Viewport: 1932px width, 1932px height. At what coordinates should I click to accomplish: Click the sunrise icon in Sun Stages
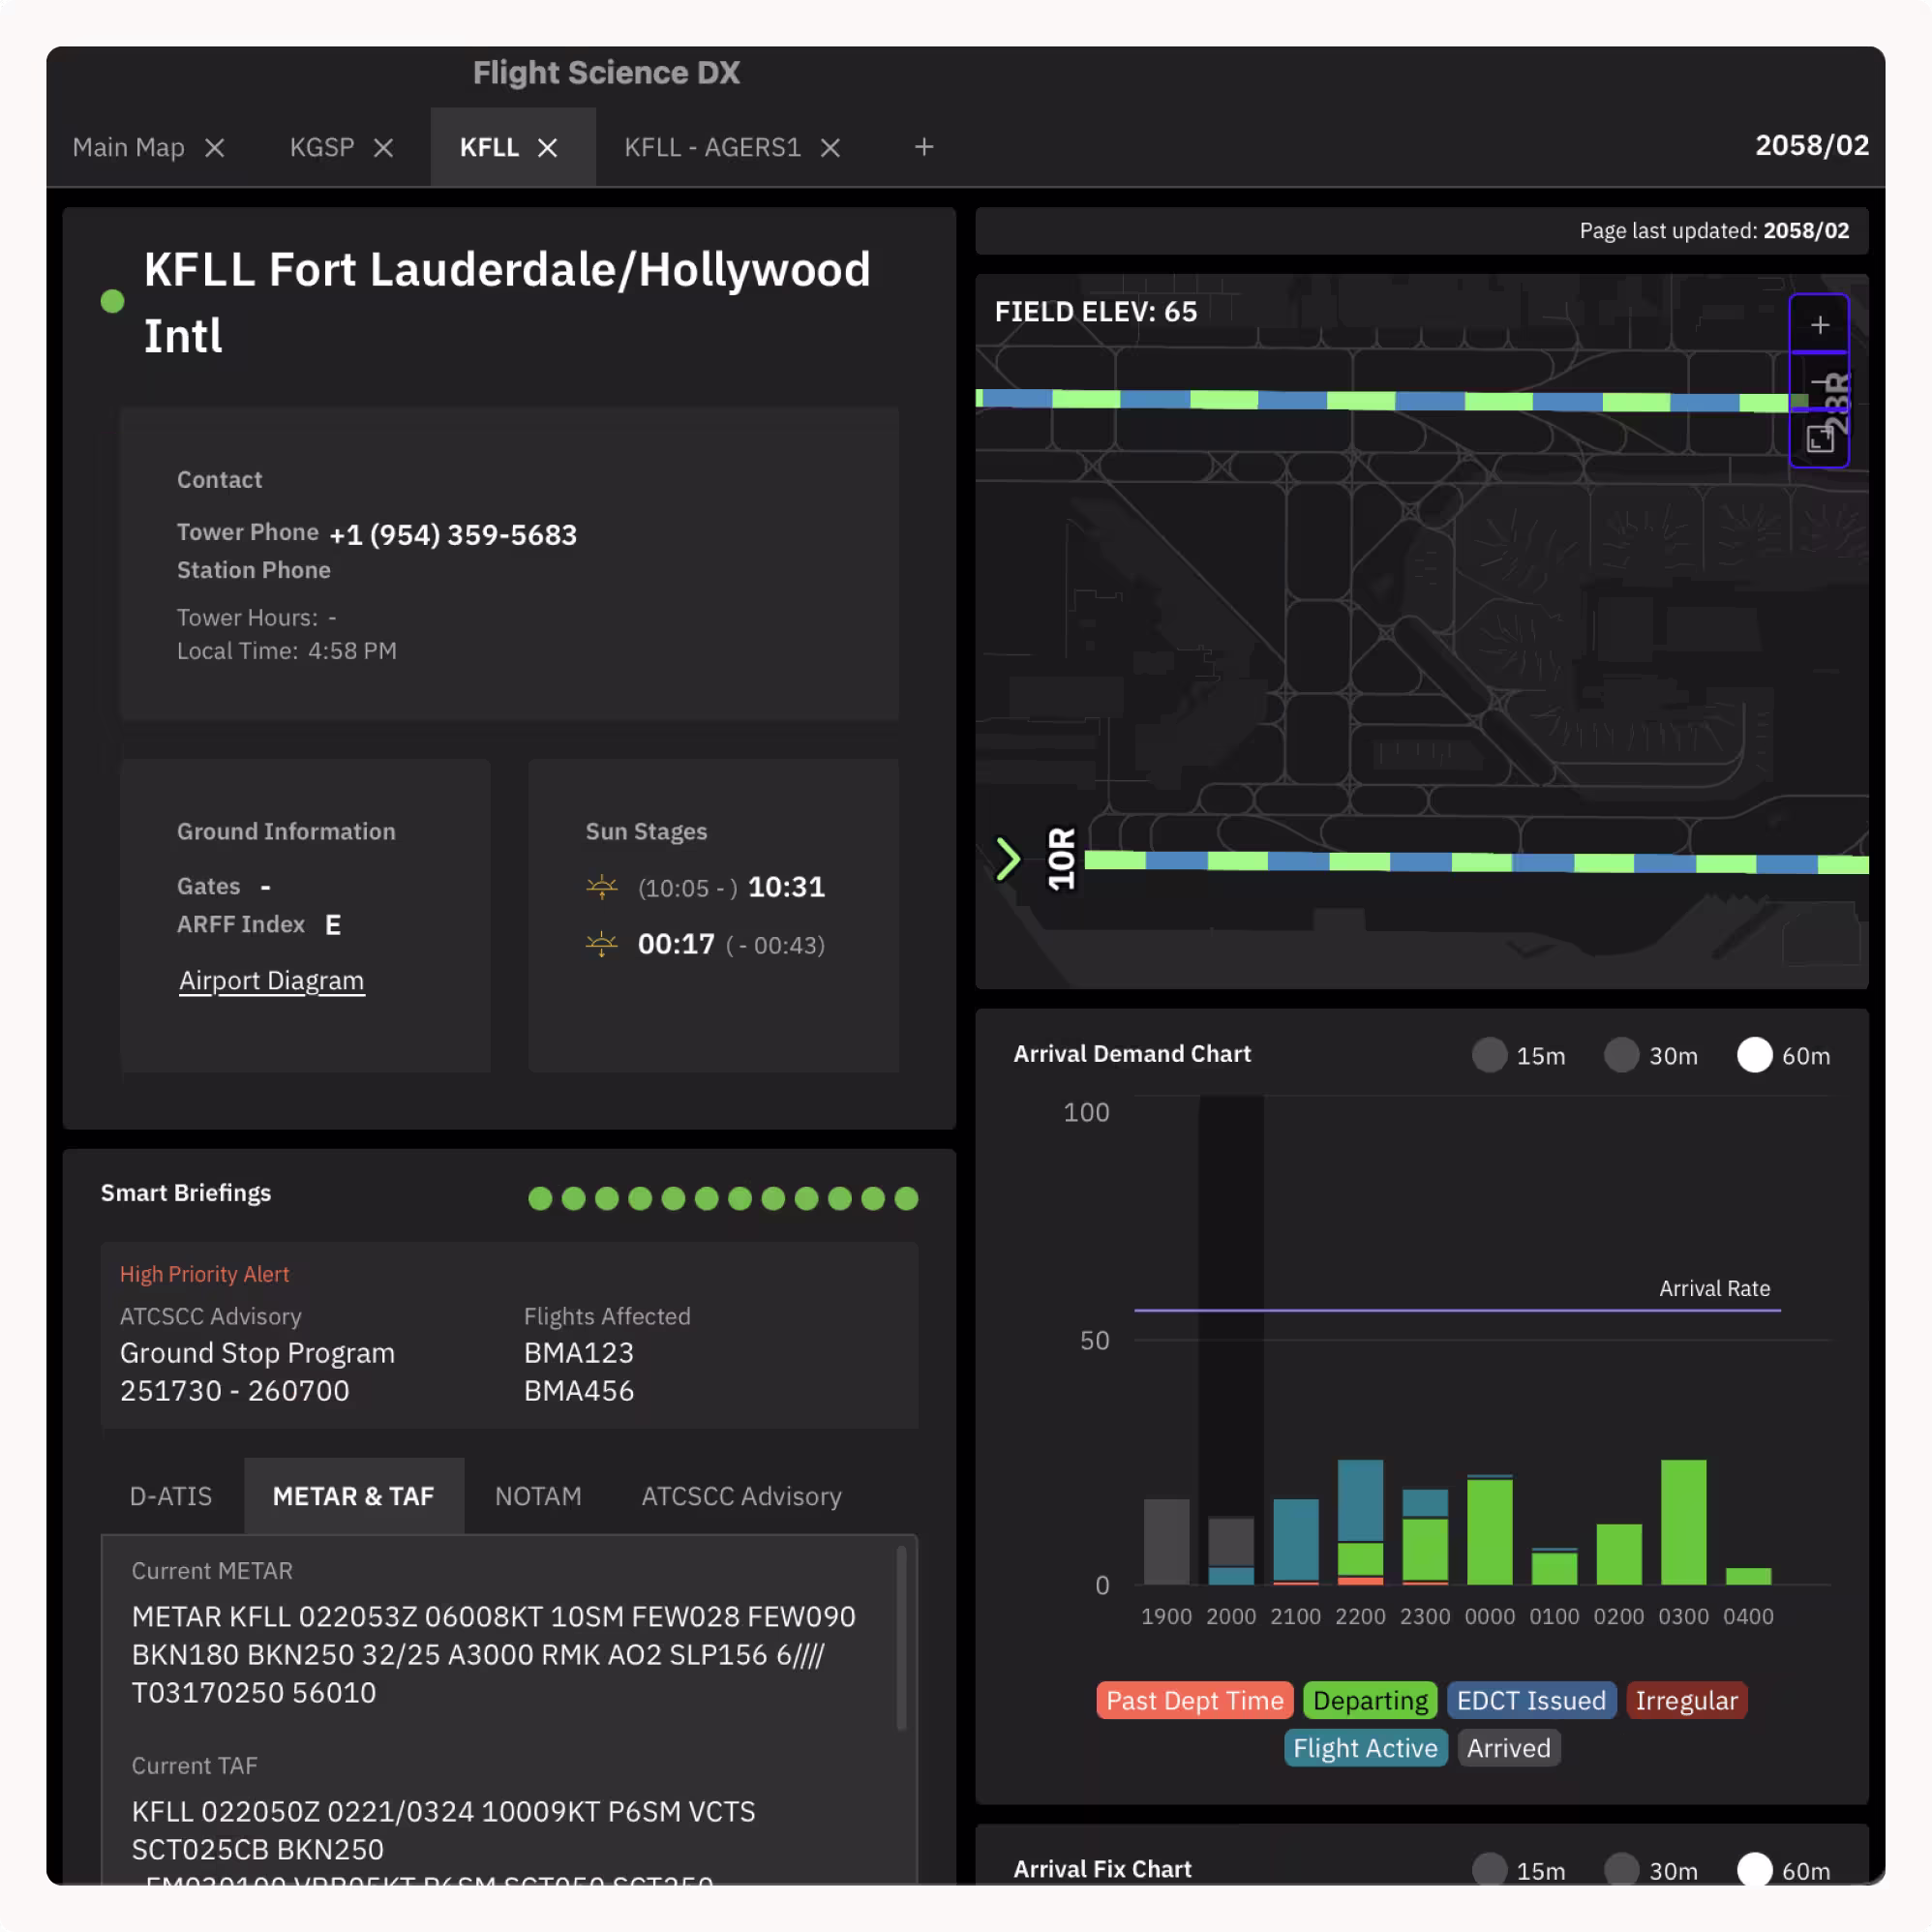(602, 887)
